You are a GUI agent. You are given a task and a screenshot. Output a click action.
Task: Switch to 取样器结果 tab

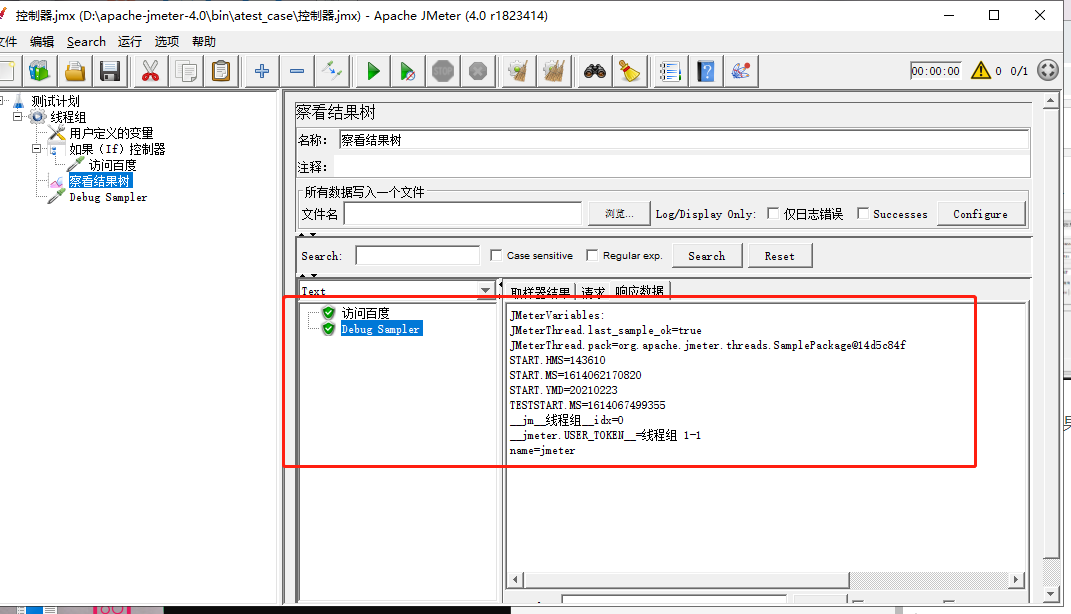540,291
